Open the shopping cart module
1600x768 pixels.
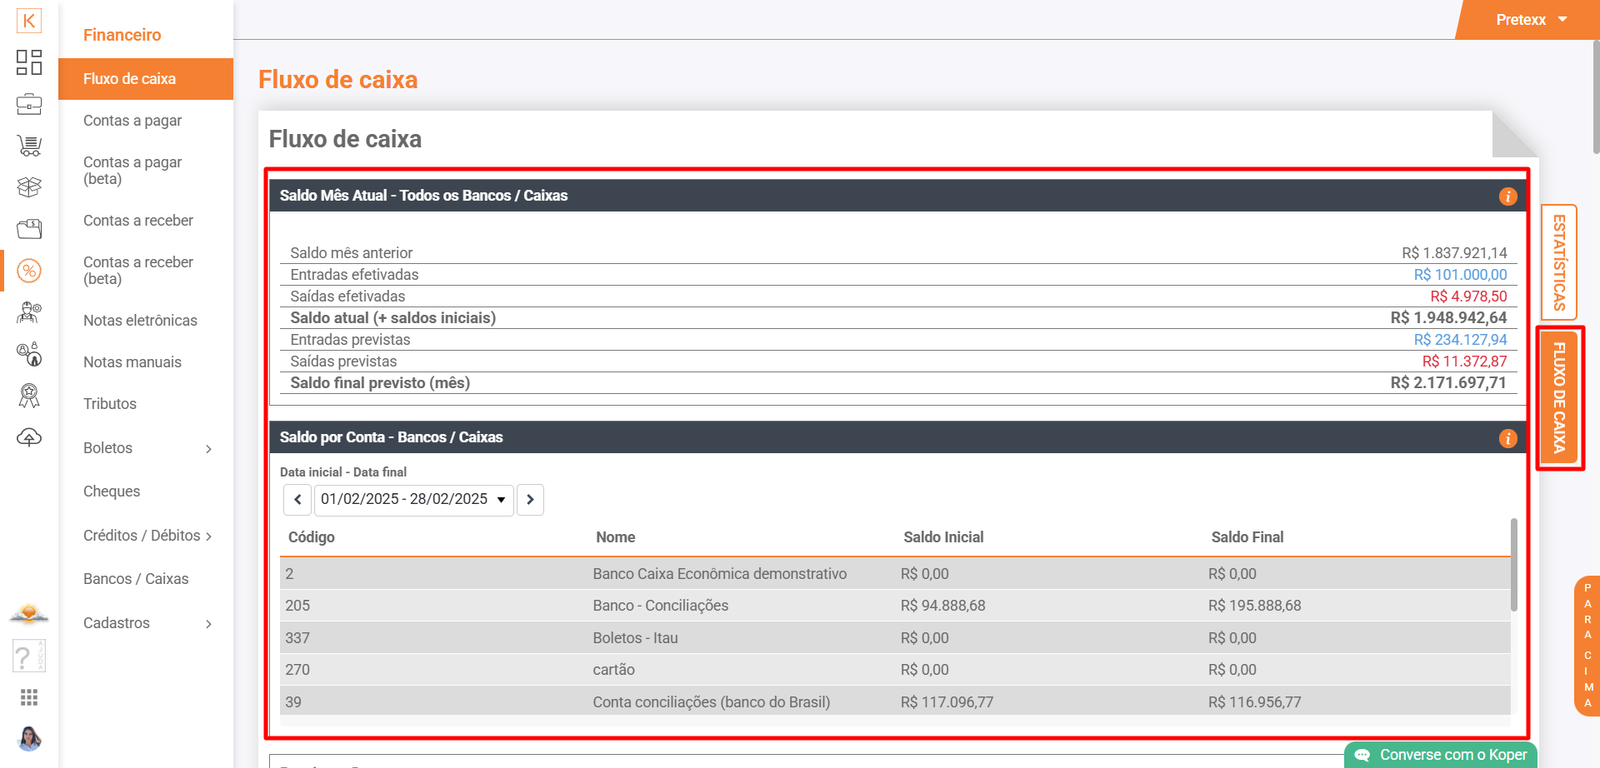pyautogui.click(x=29, y=146)
